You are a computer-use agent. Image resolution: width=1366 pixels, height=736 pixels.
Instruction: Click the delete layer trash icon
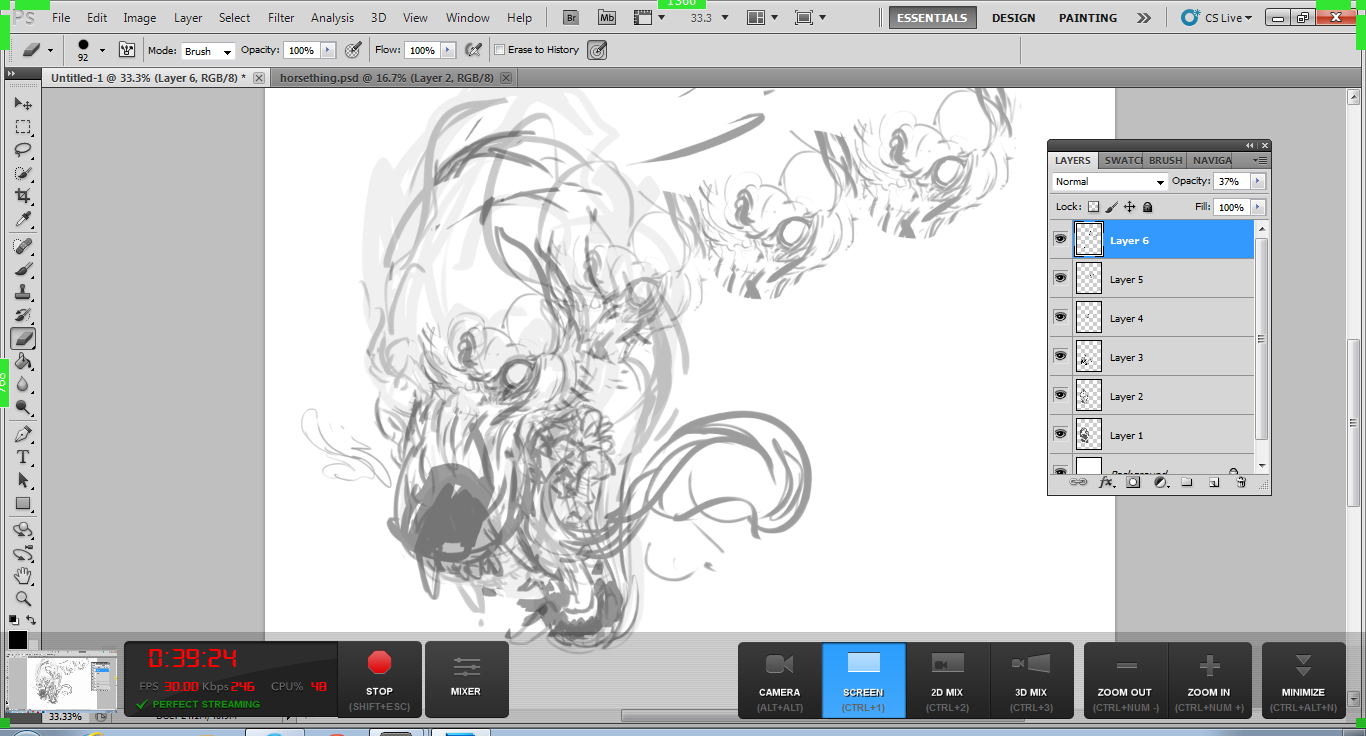point(1240,482)
